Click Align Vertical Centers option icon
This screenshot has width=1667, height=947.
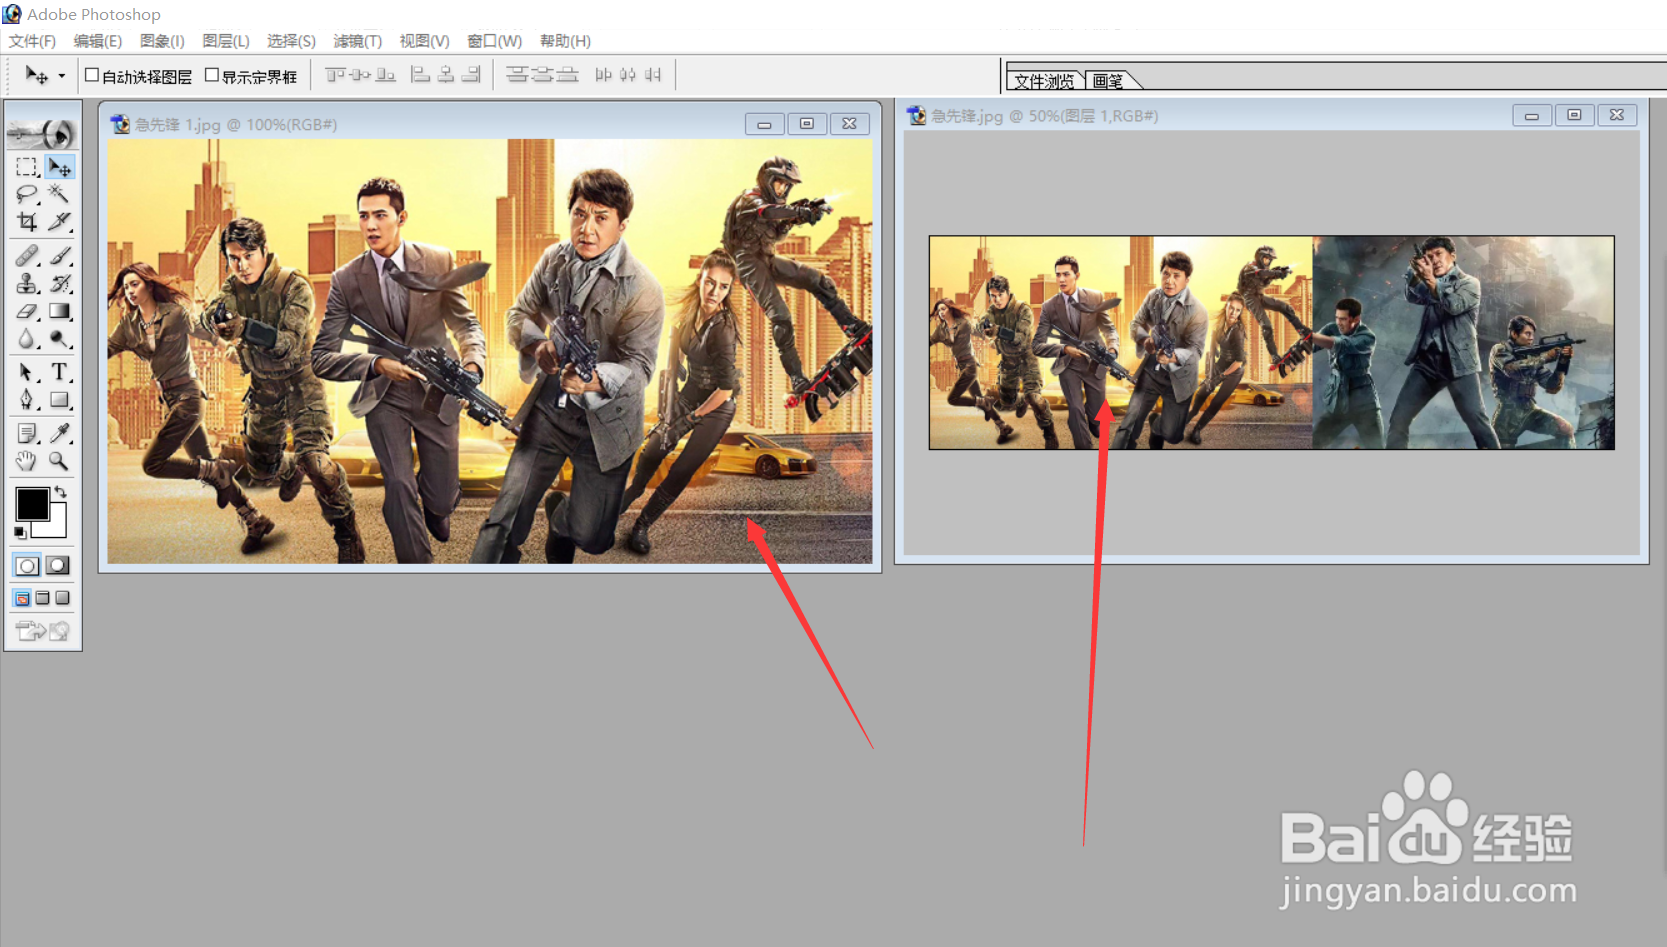tap(360, 75)
